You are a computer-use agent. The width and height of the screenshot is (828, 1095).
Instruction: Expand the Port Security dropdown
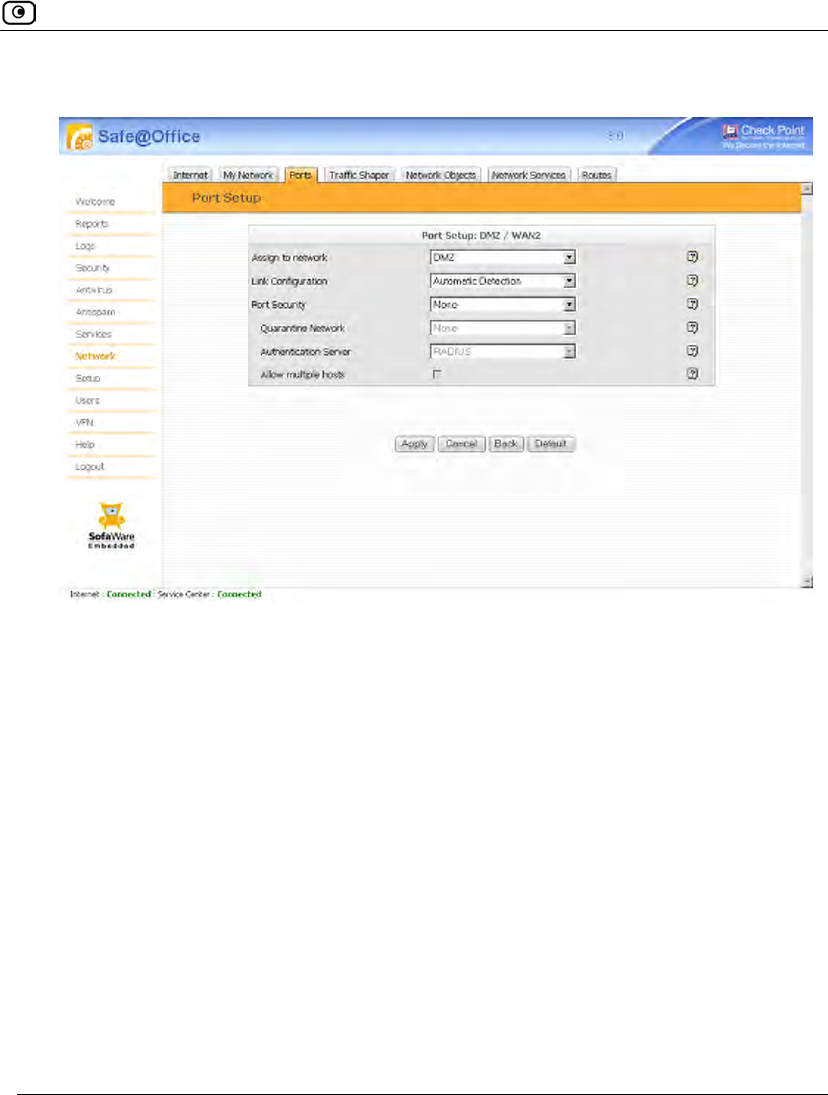570,304
